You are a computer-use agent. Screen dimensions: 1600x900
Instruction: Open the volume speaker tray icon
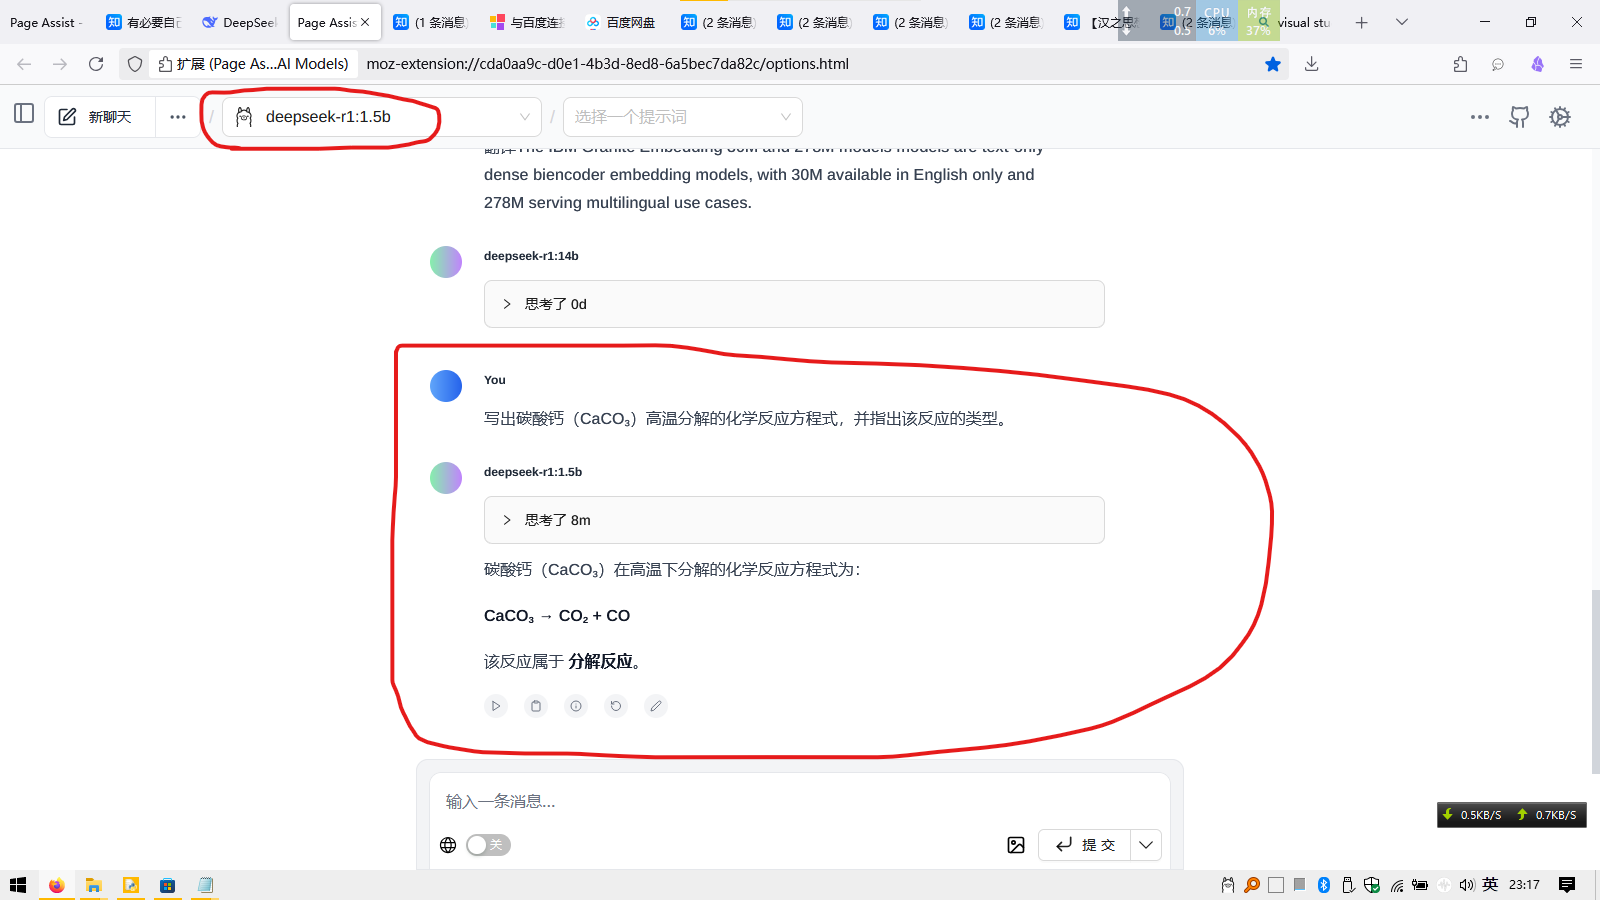[x=1467, y=885]
